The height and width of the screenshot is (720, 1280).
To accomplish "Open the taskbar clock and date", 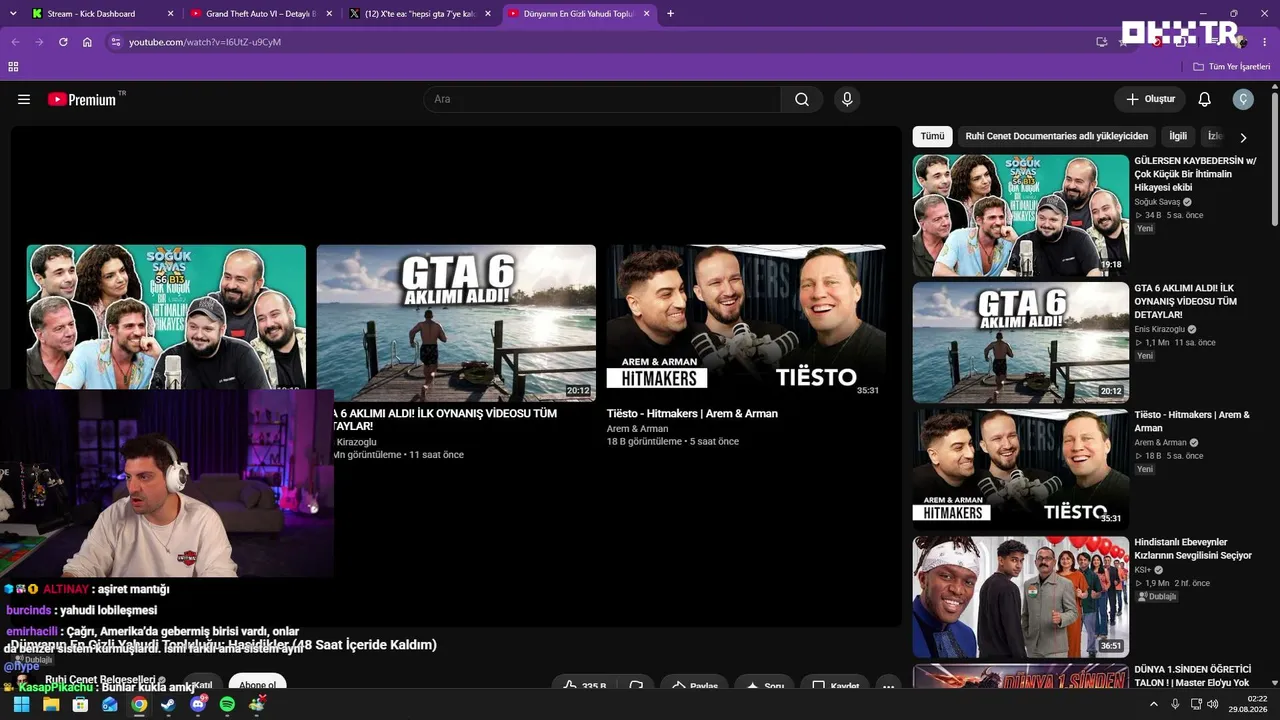I will tap(1248, 704).
